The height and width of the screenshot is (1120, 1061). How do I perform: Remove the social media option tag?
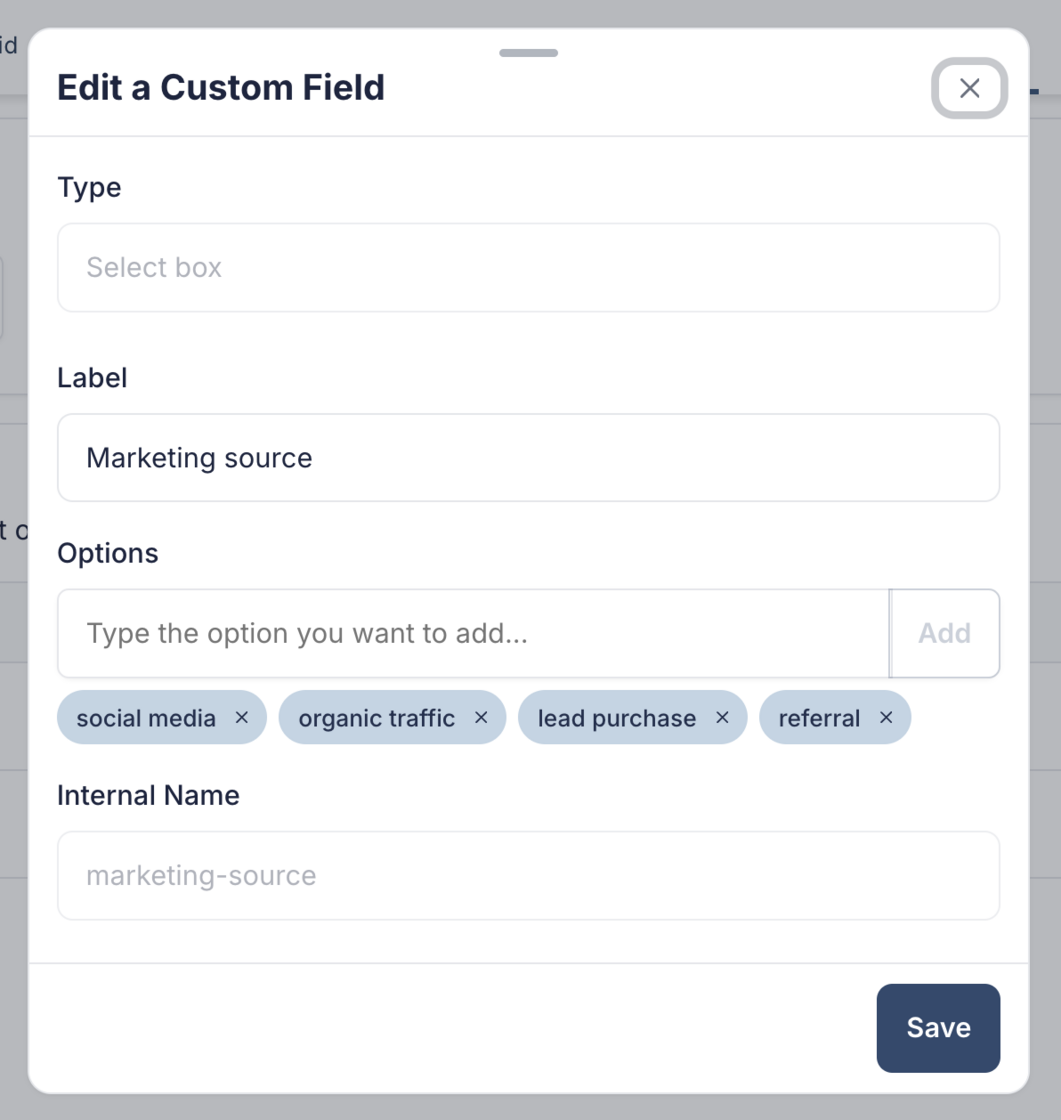pyautogui.click(x=241, y=718)
